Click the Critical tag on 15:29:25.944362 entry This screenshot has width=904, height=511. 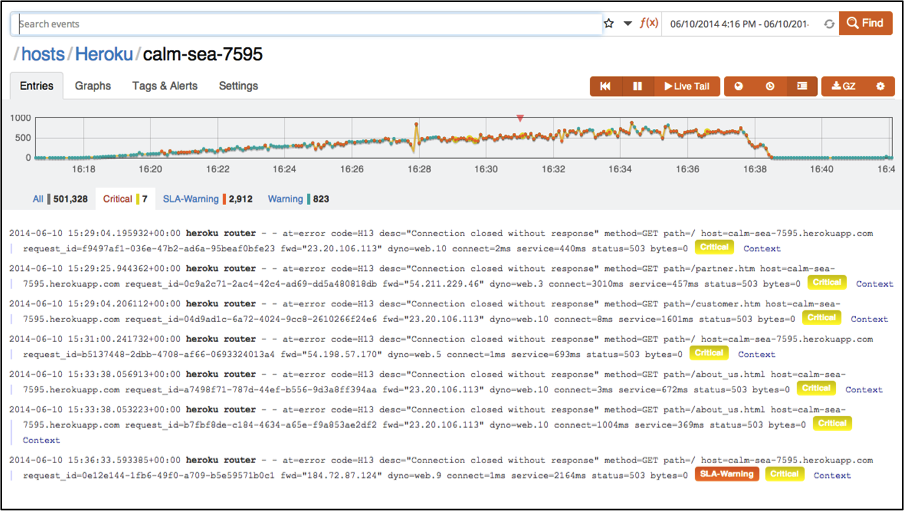tap(827, 283)
